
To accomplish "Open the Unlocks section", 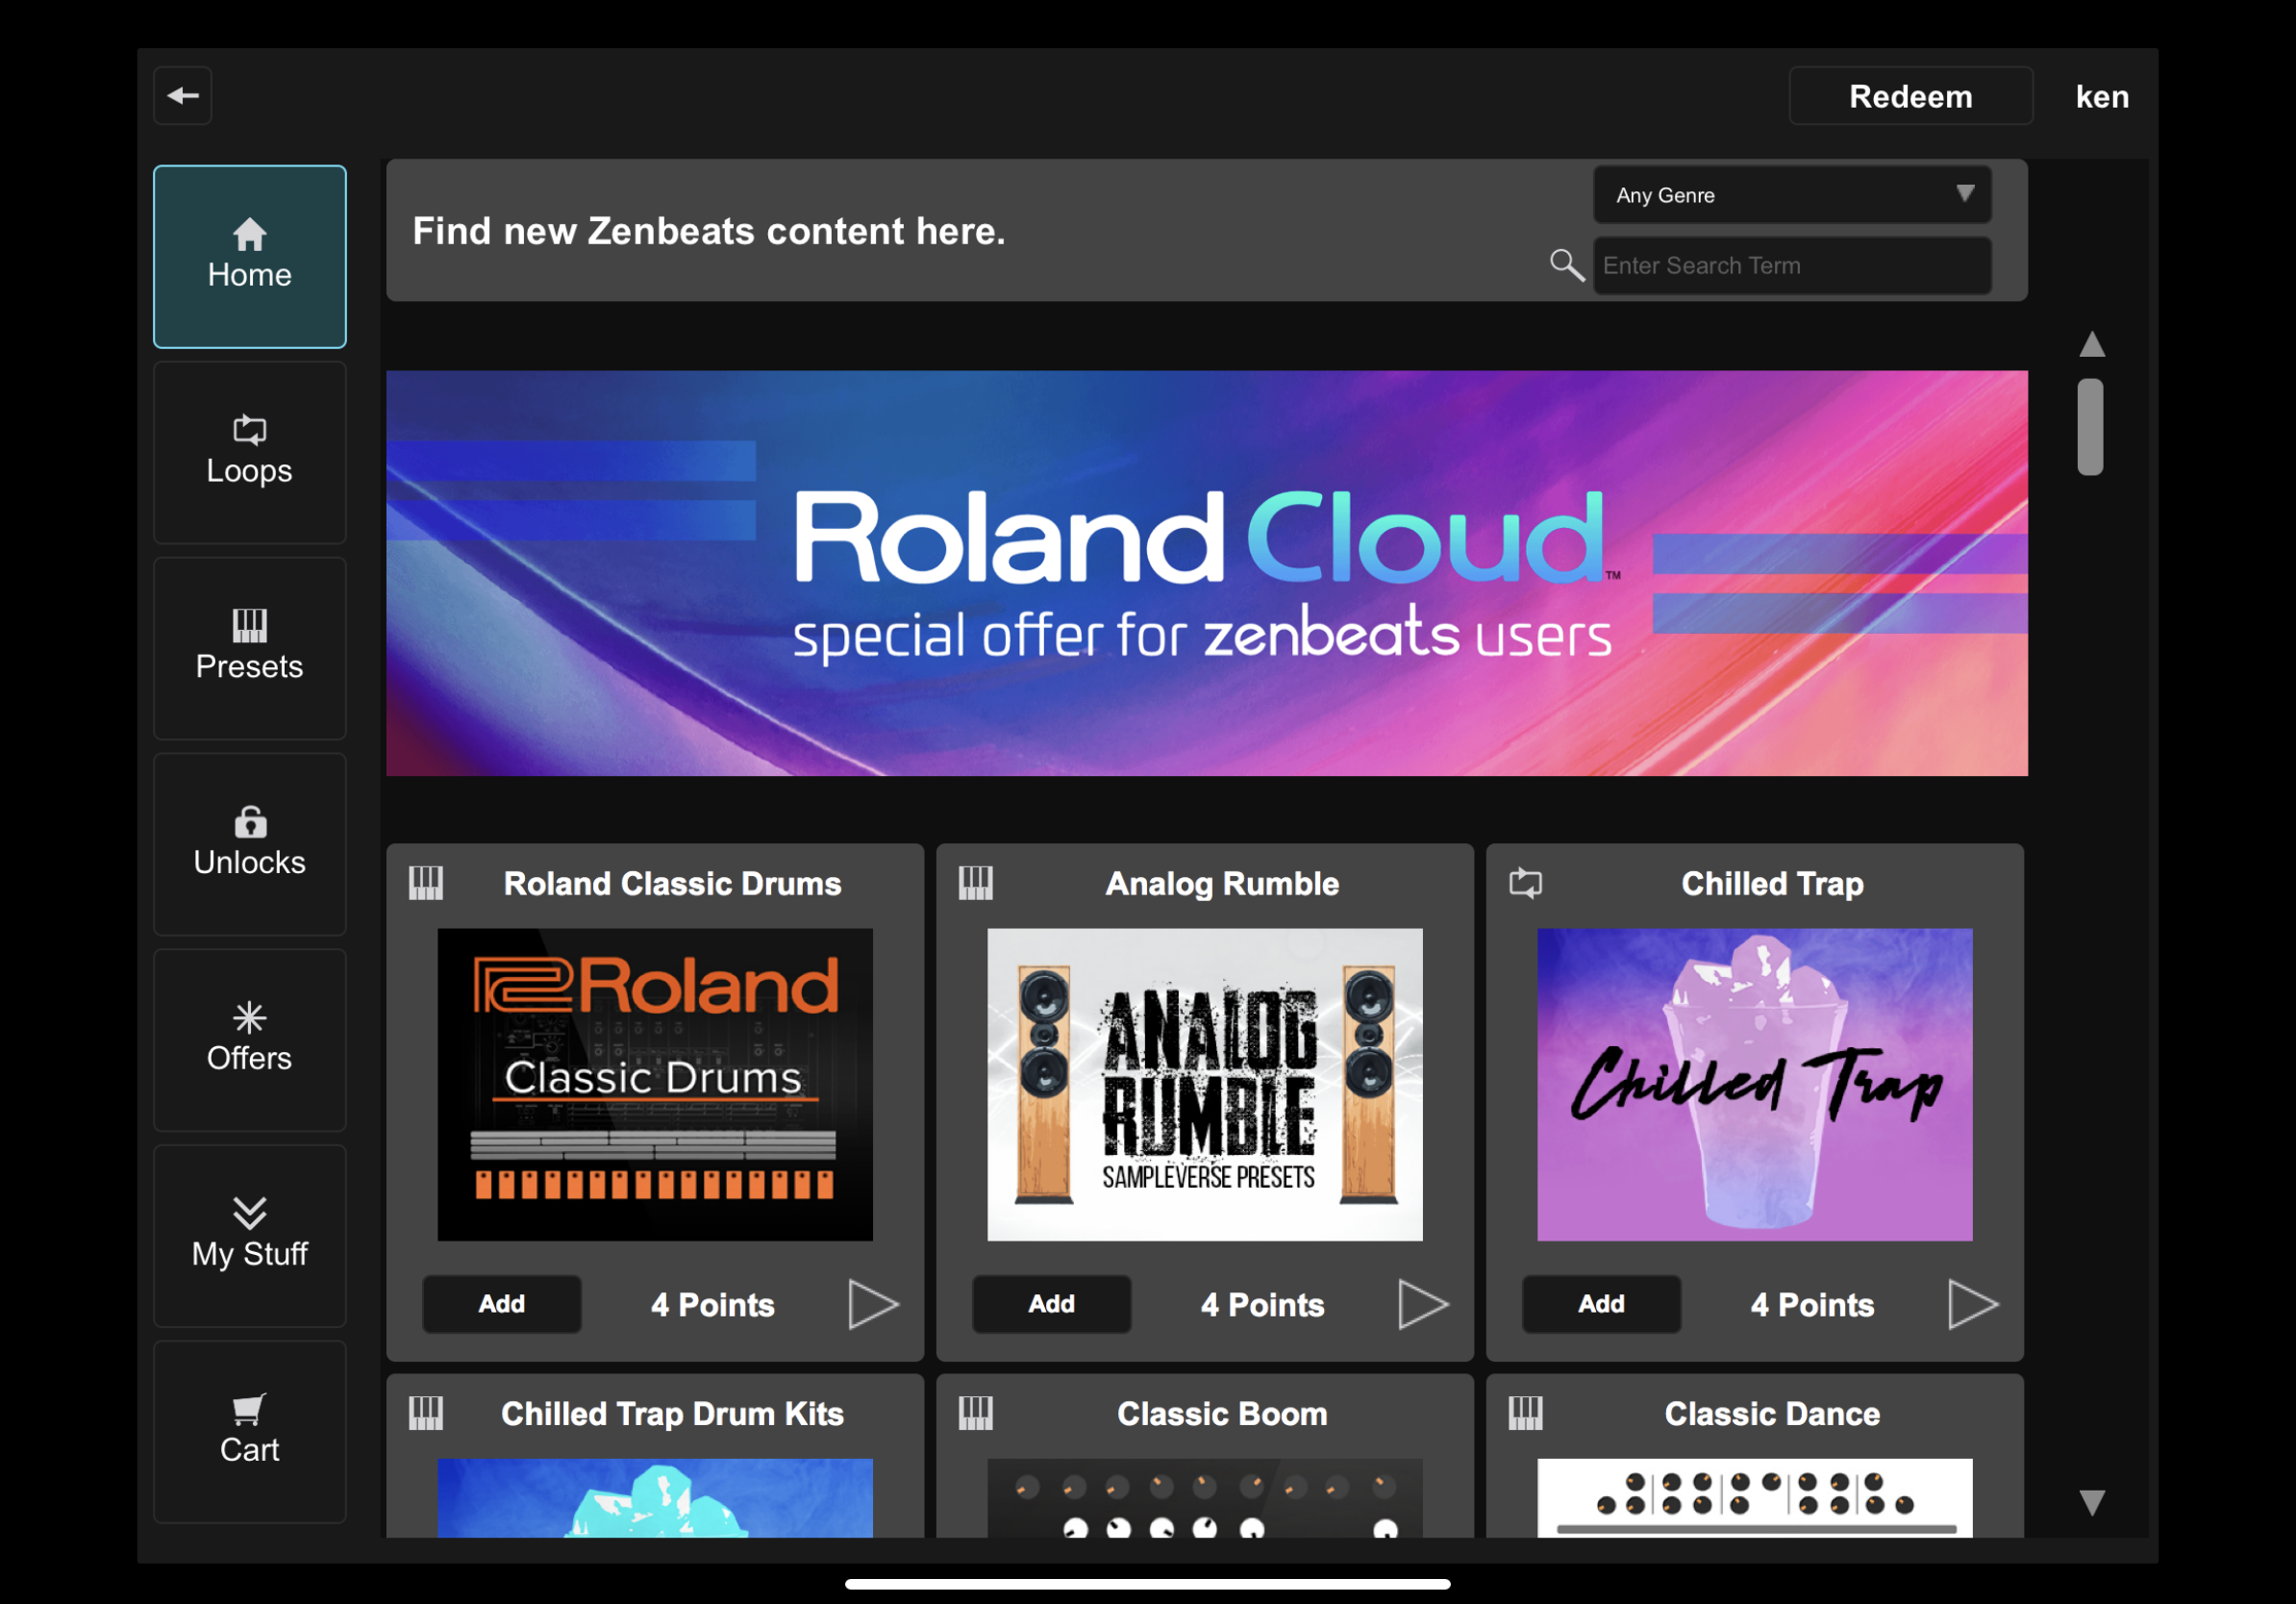I will (x=250, y=845).
